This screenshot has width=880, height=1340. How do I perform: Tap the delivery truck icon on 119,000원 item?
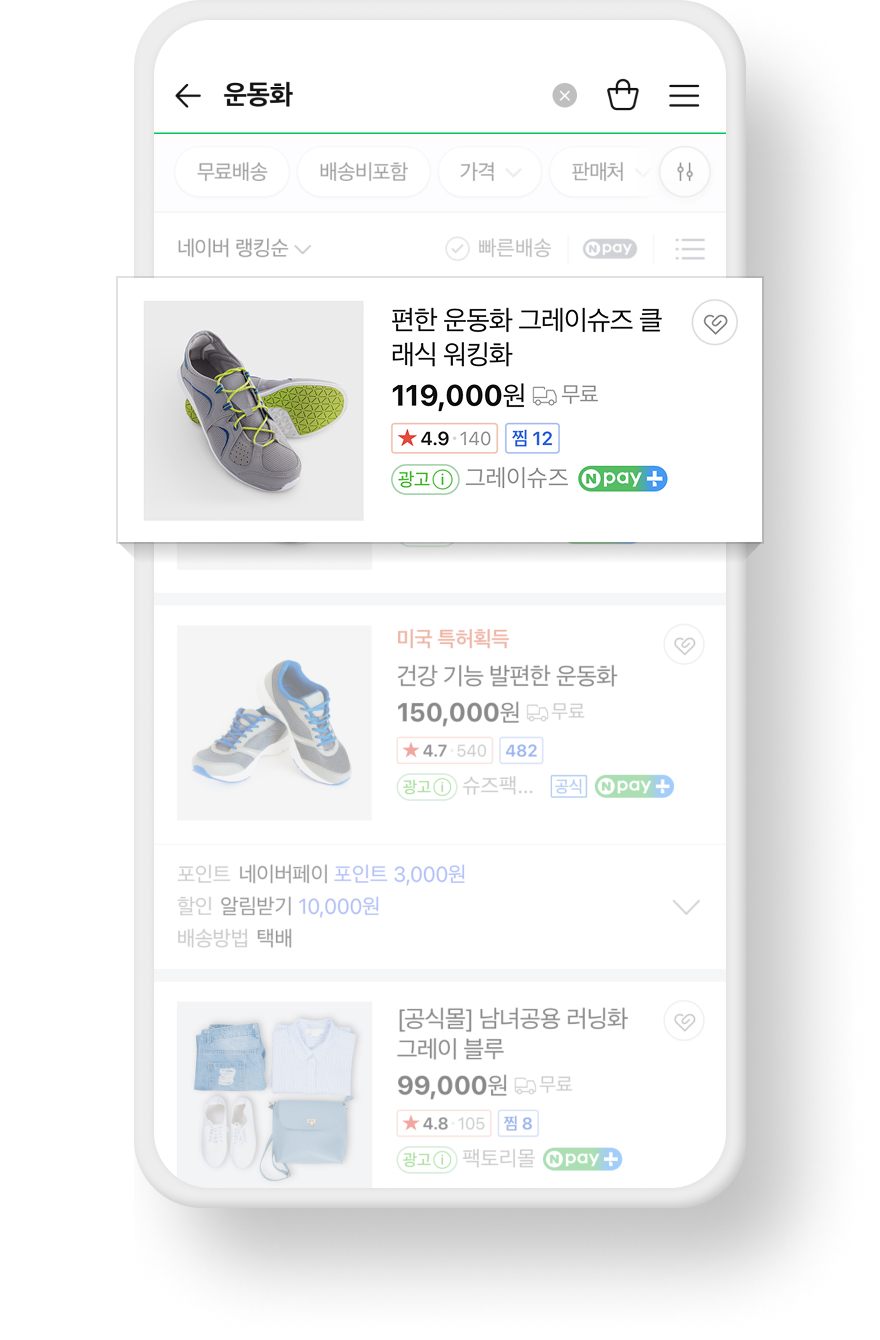click(x=544, y=395)
